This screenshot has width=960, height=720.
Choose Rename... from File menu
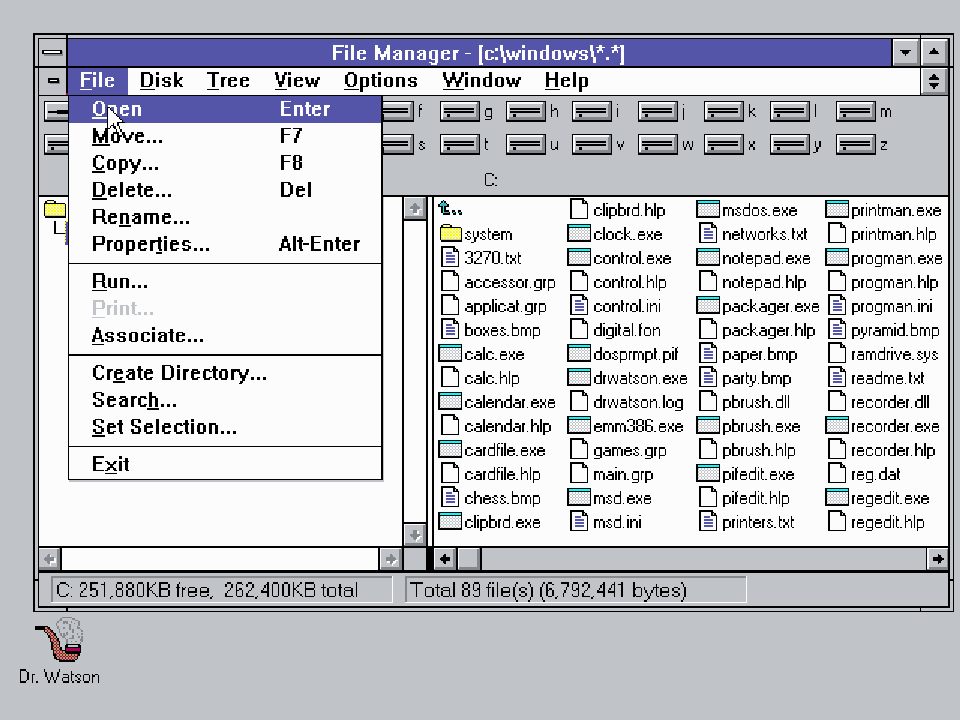(x=225, y=217)
